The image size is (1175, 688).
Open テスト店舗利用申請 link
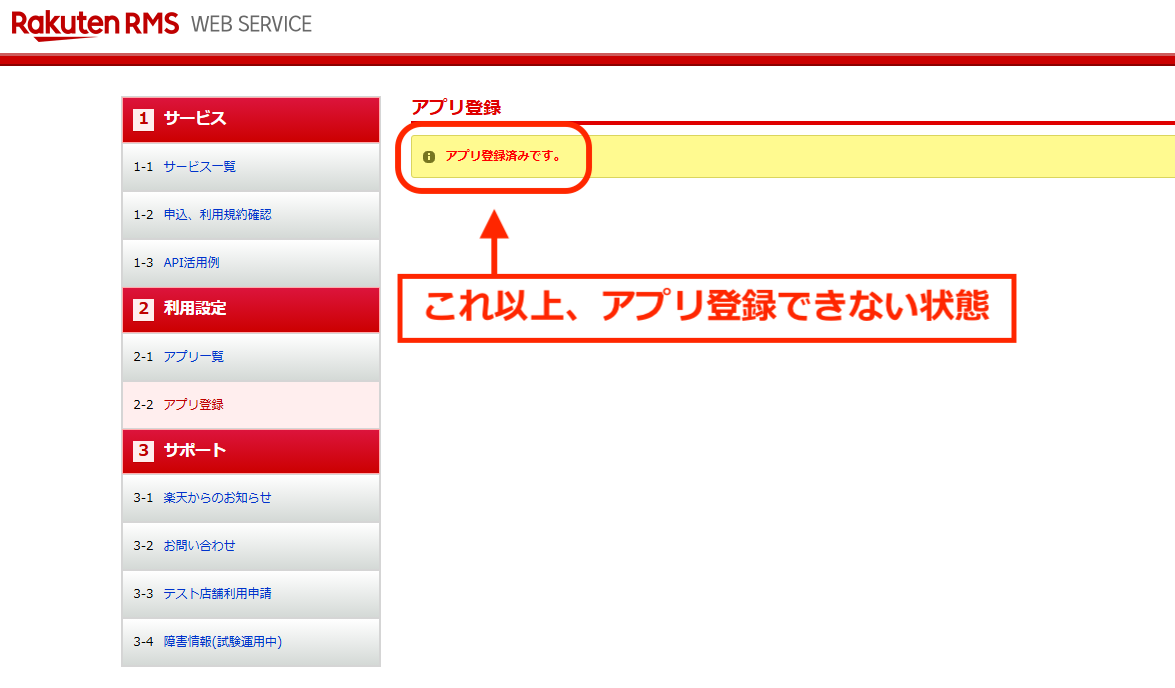pyautogui.click(x=217, y=594)
